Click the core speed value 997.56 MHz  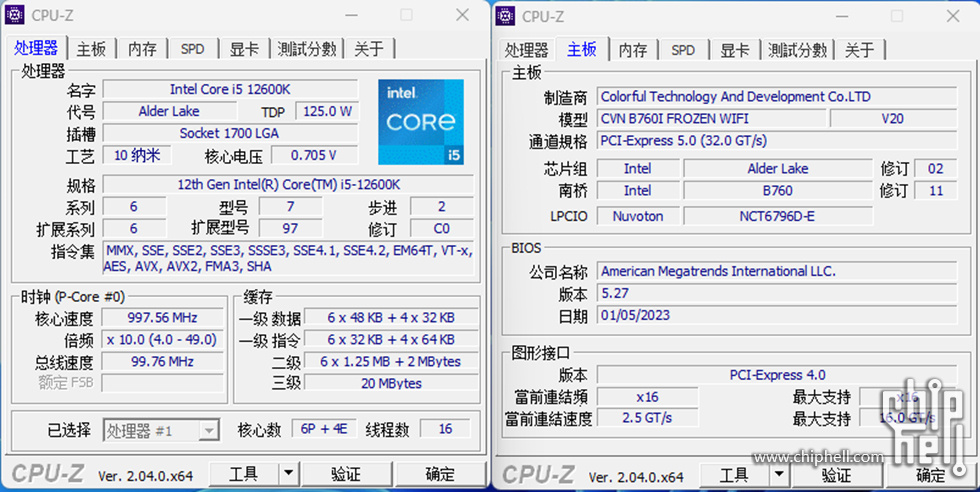[x=162, y=318]
